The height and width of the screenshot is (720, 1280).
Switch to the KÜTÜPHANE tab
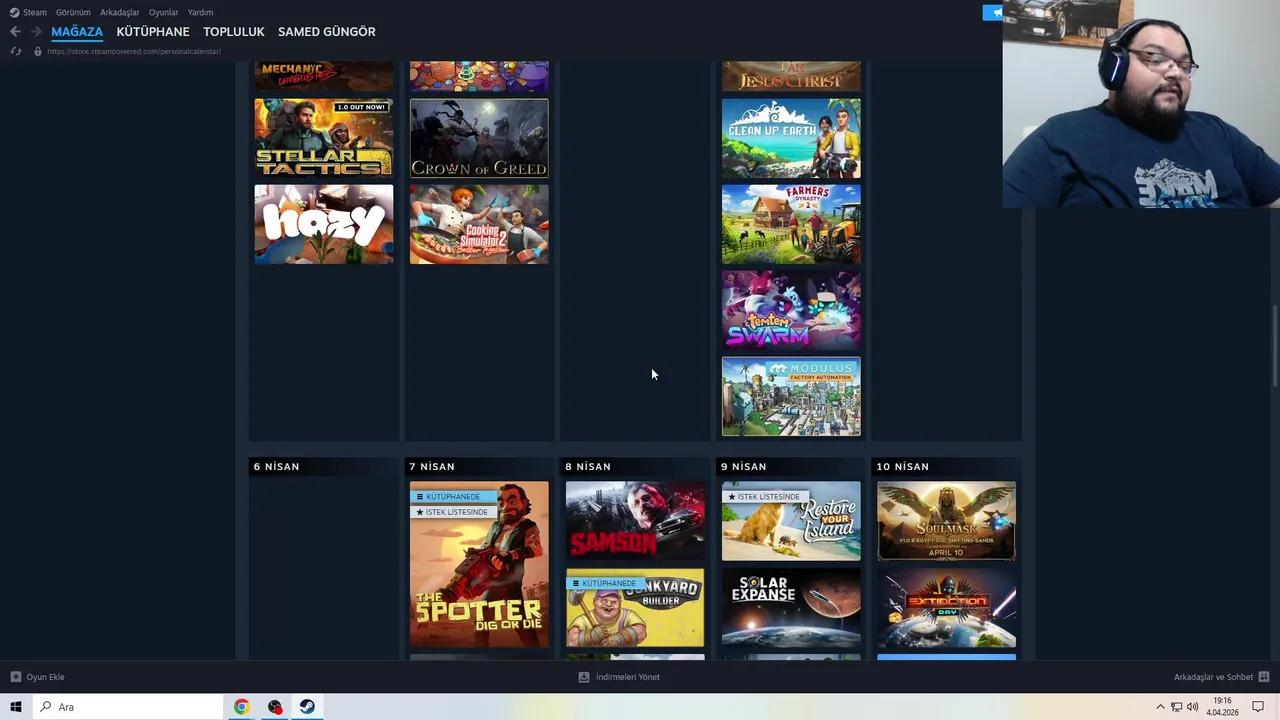(x=153, y=32)
